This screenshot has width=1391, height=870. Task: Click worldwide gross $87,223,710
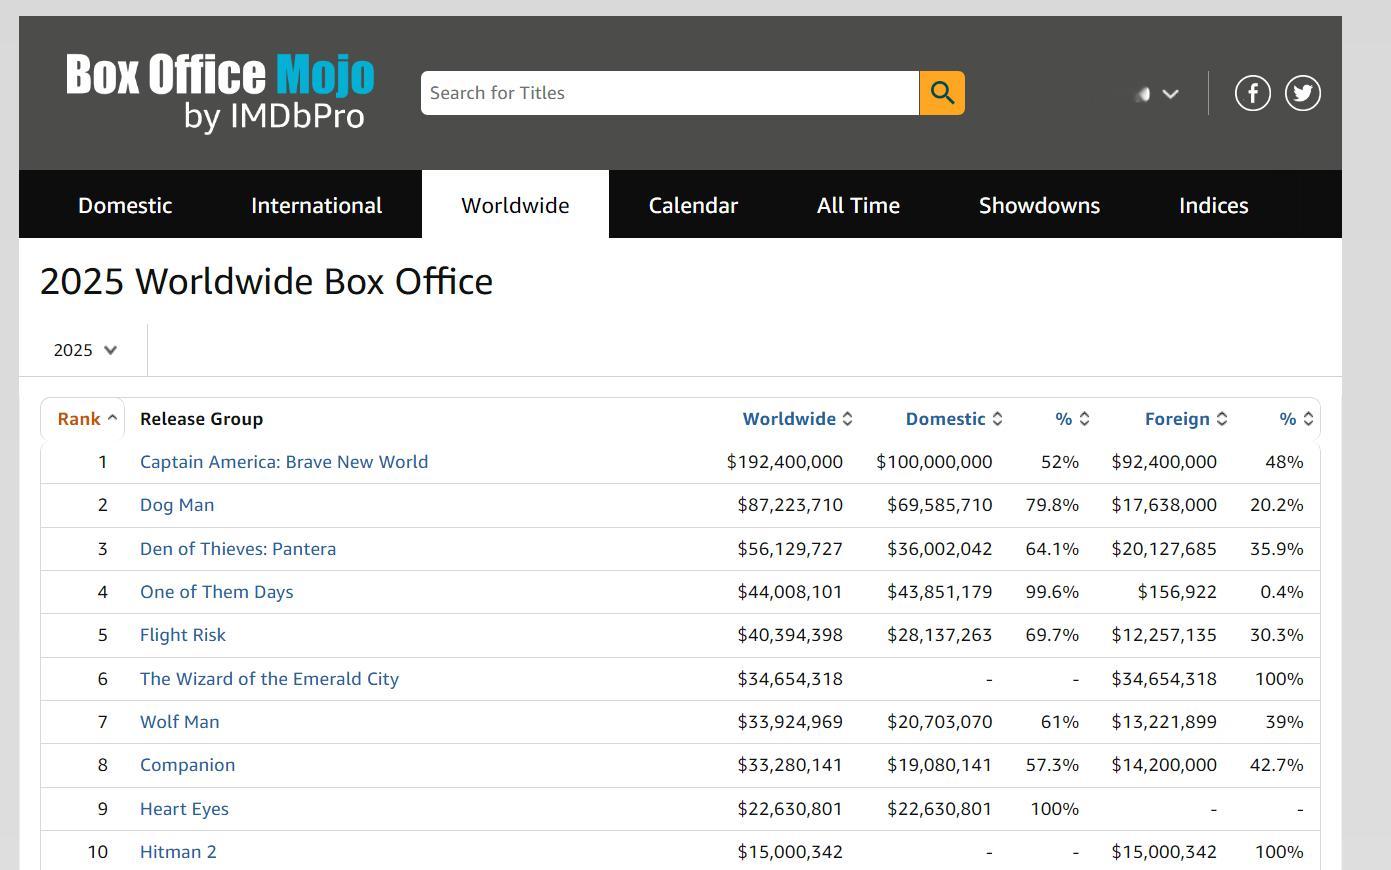click(x=790, y=505)
